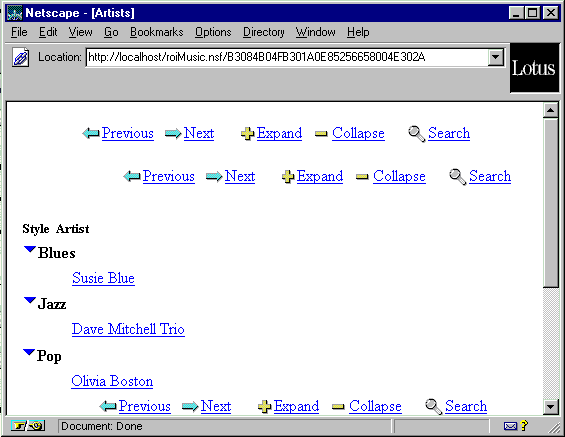Open the Help menu
565x437 pixels.
point(358,32)
